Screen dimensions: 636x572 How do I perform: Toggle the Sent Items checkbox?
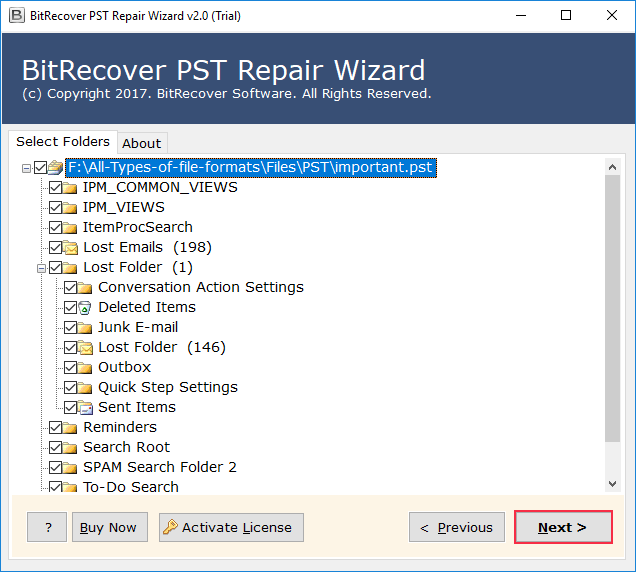(x=71, y=407)
